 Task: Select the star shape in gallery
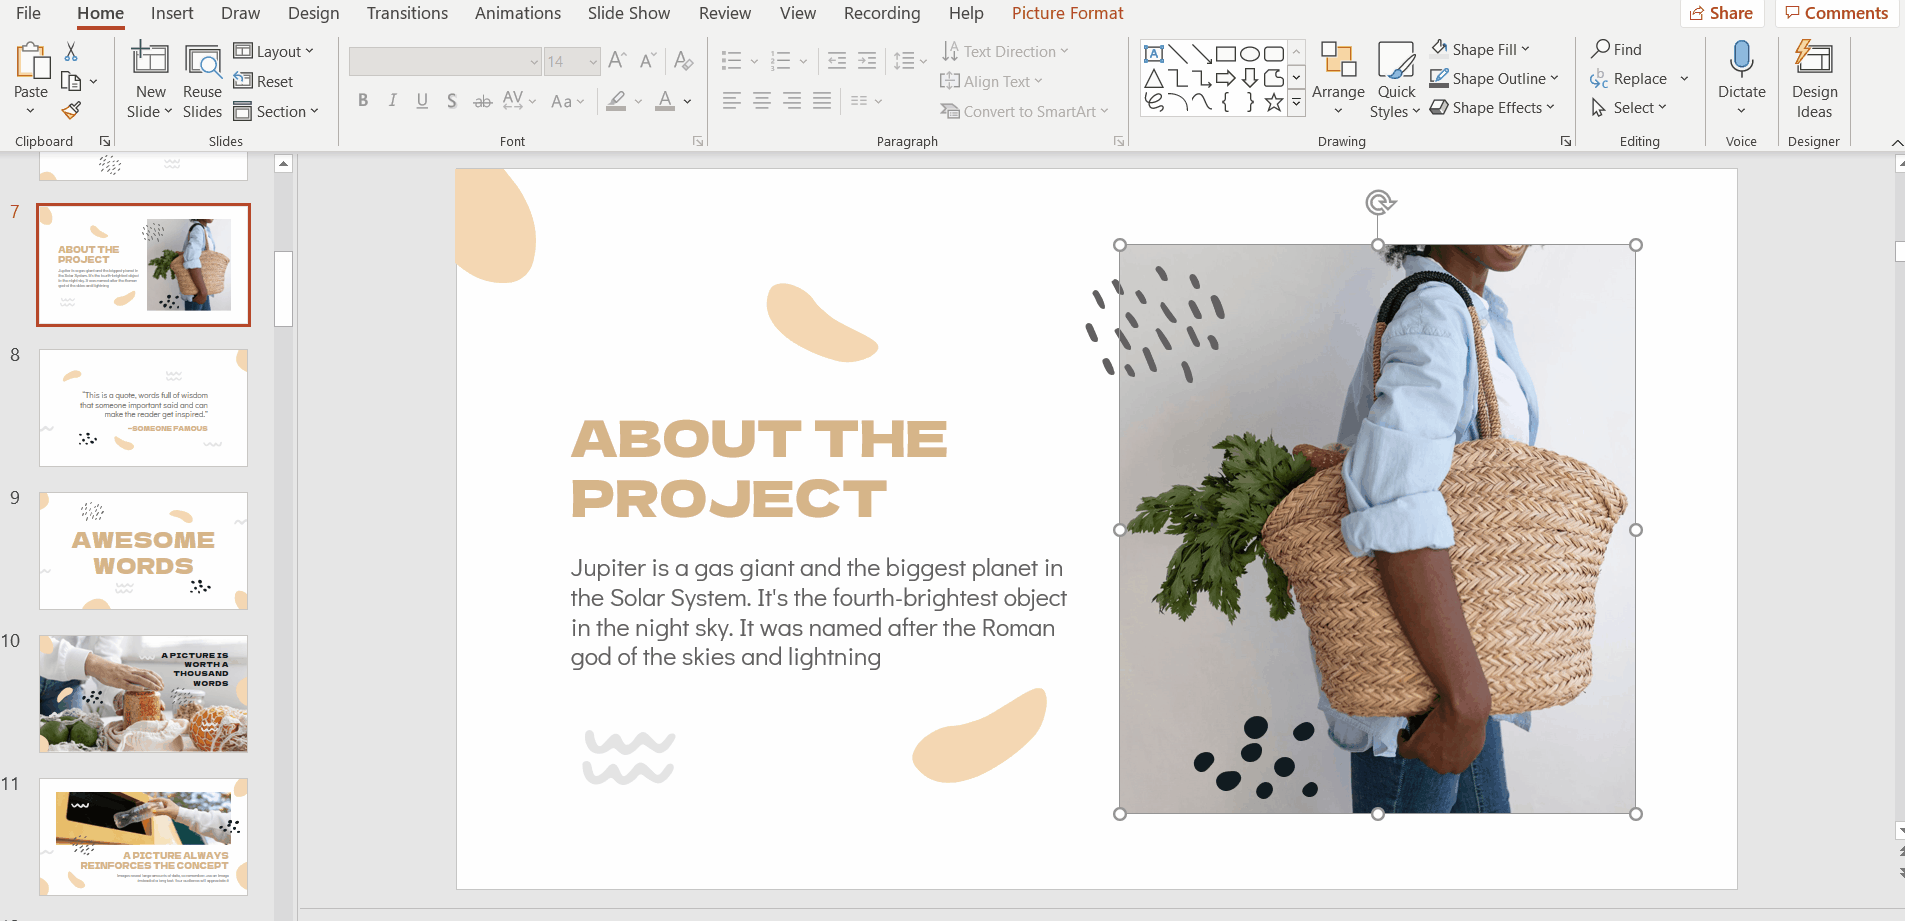click(x=1273, y=103)
